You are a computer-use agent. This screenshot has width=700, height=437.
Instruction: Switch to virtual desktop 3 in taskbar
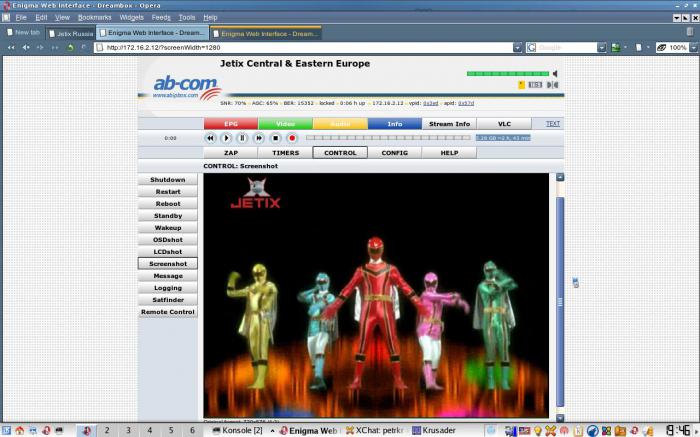pyautogui.click(x=128, y=430)
